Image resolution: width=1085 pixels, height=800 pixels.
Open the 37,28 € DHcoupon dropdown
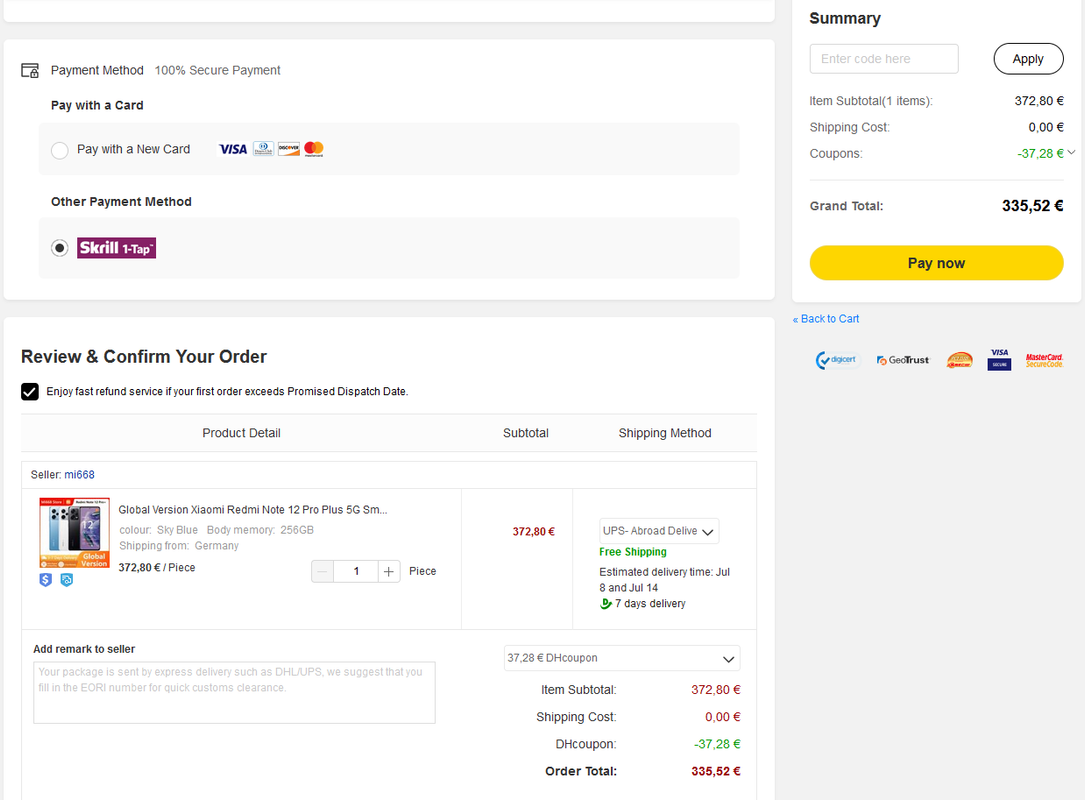622,658
